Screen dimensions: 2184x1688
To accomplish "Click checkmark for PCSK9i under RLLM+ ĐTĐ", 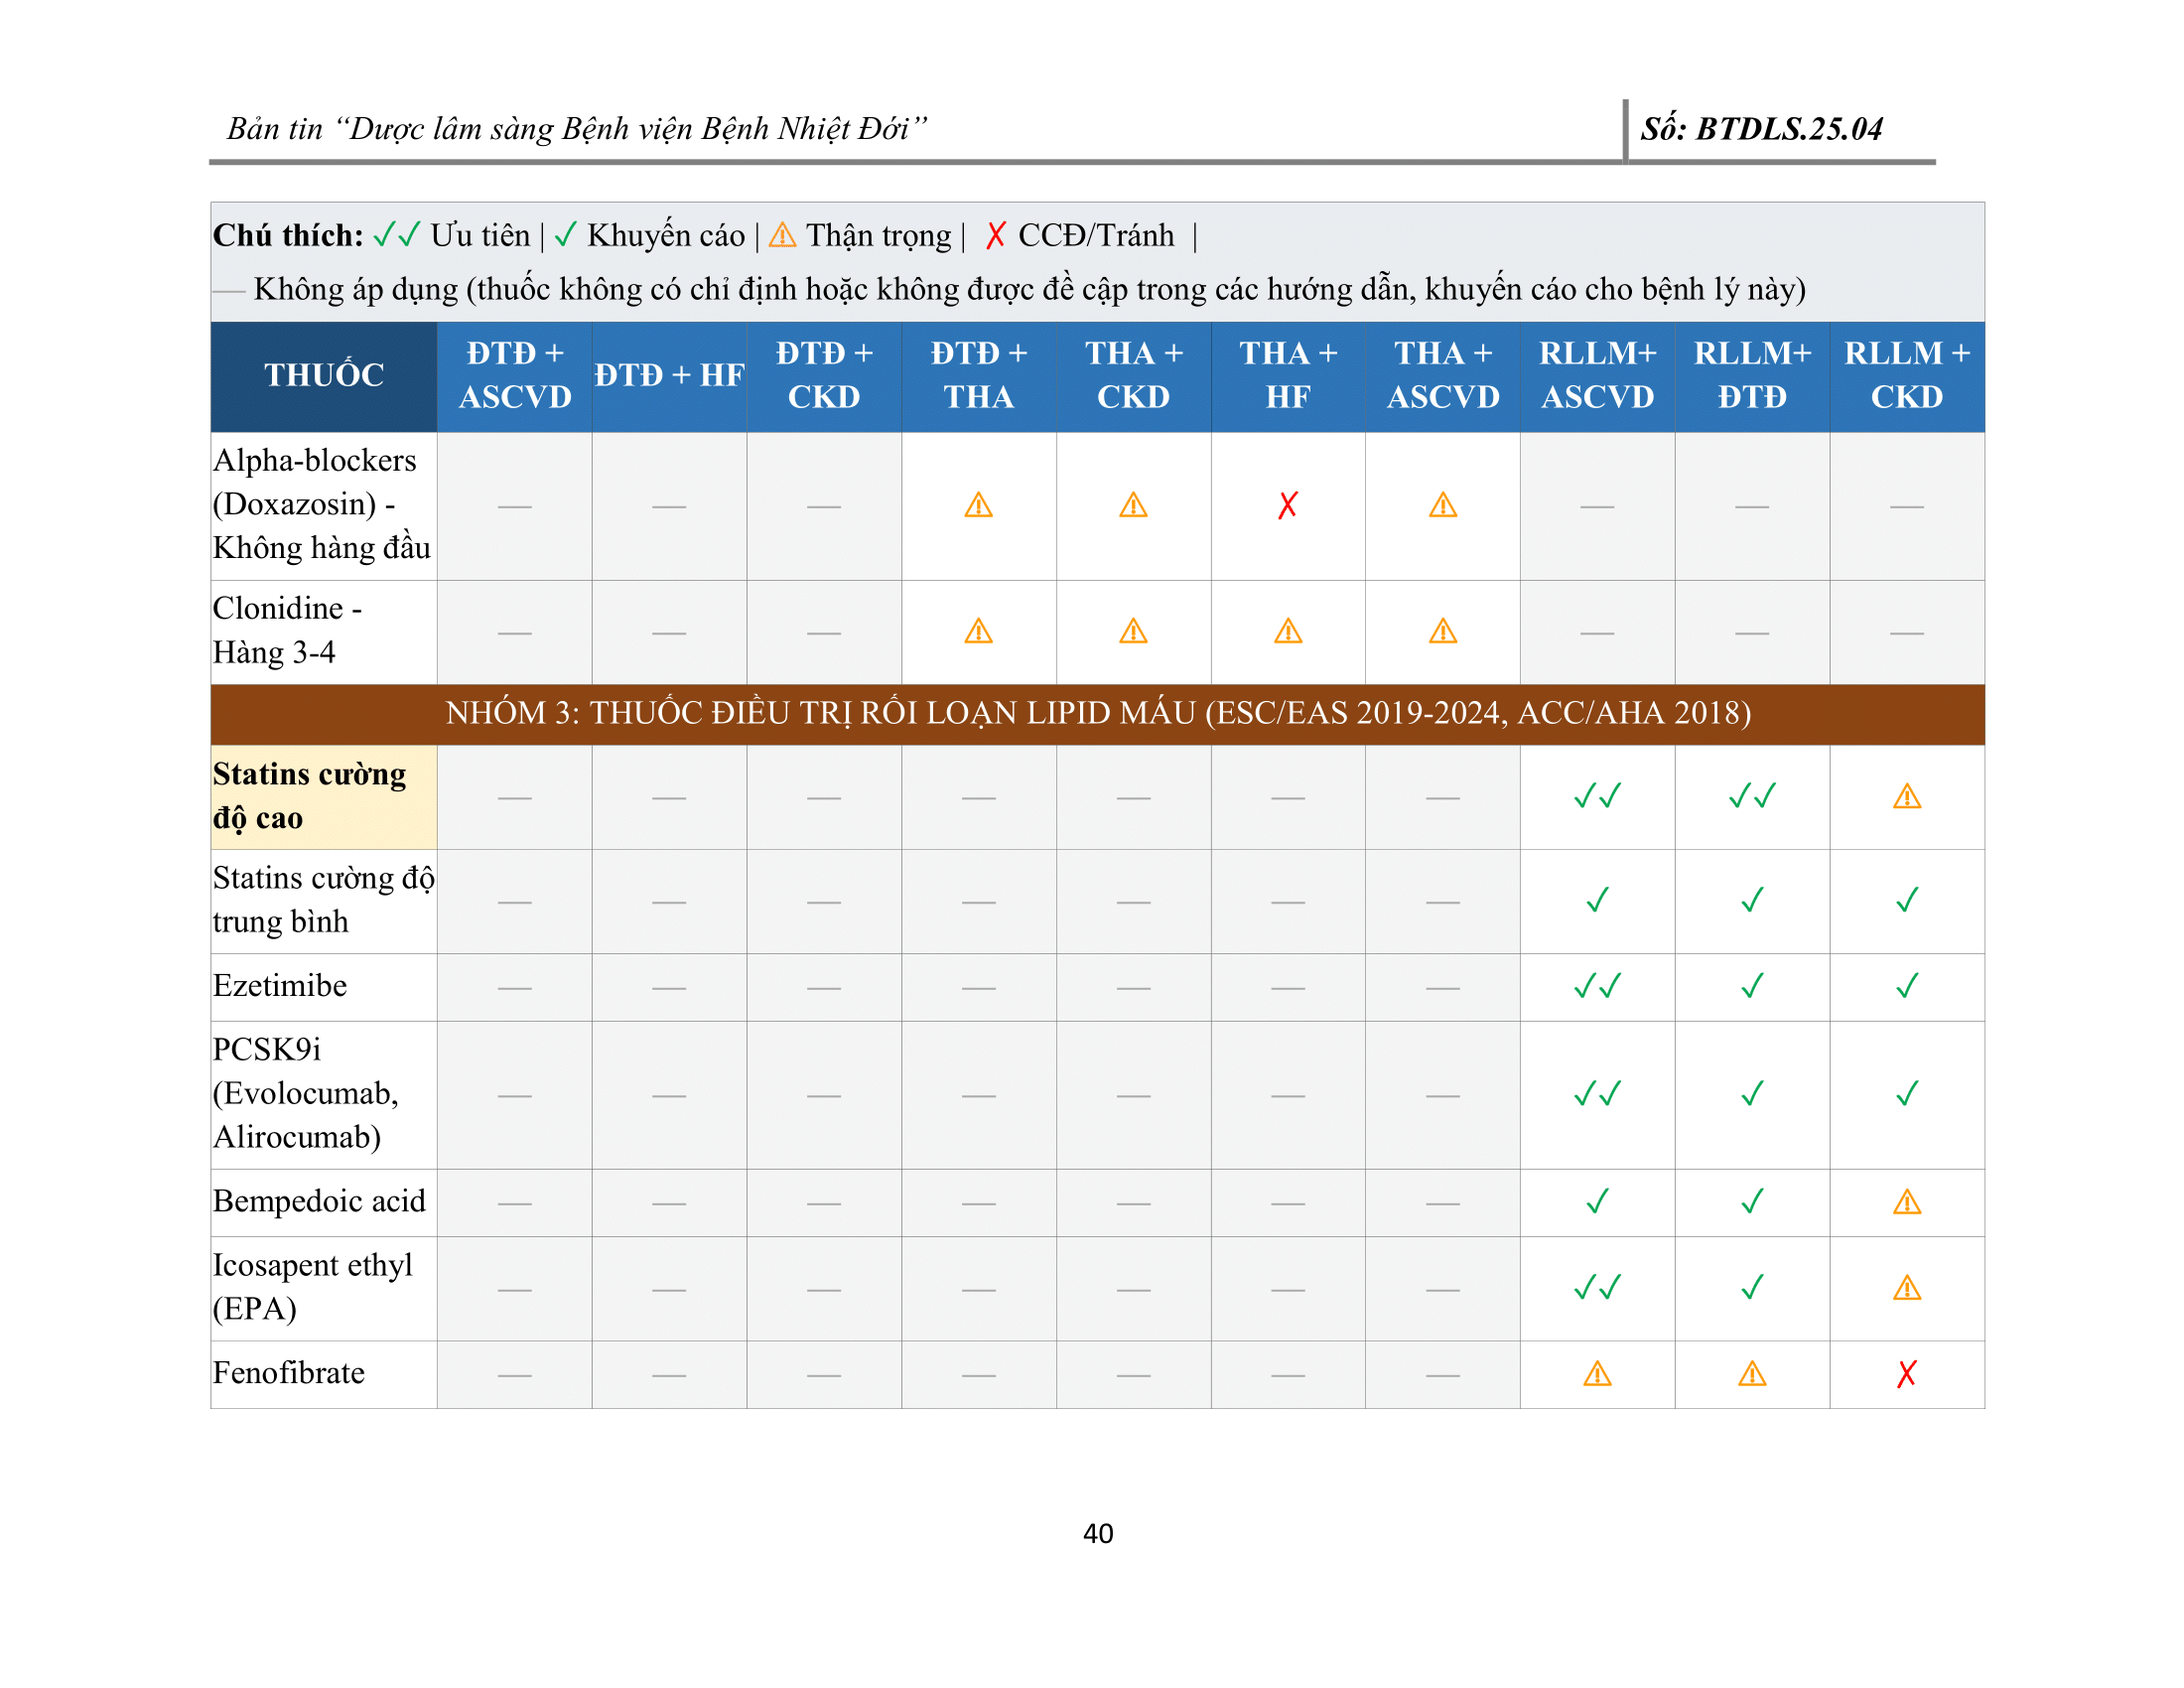I will tap(1752, 1094).
